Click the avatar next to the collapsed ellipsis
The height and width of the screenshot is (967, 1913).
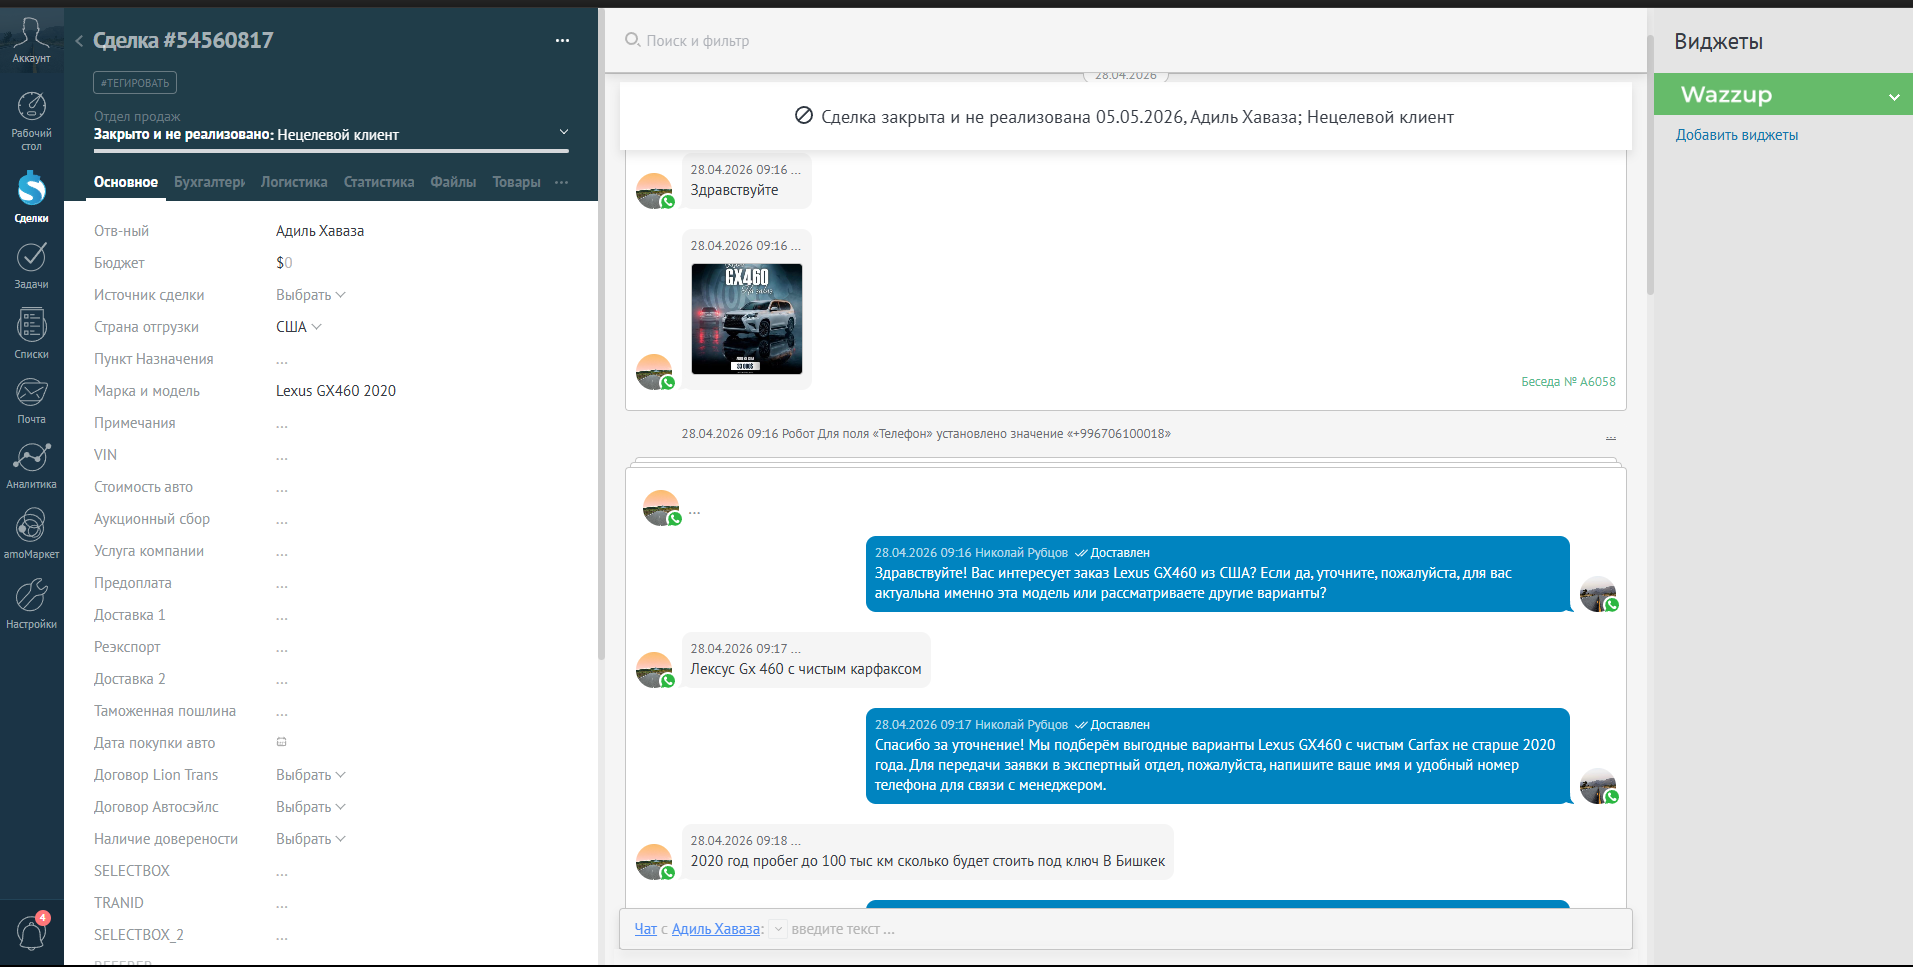(x=662, y=508)
